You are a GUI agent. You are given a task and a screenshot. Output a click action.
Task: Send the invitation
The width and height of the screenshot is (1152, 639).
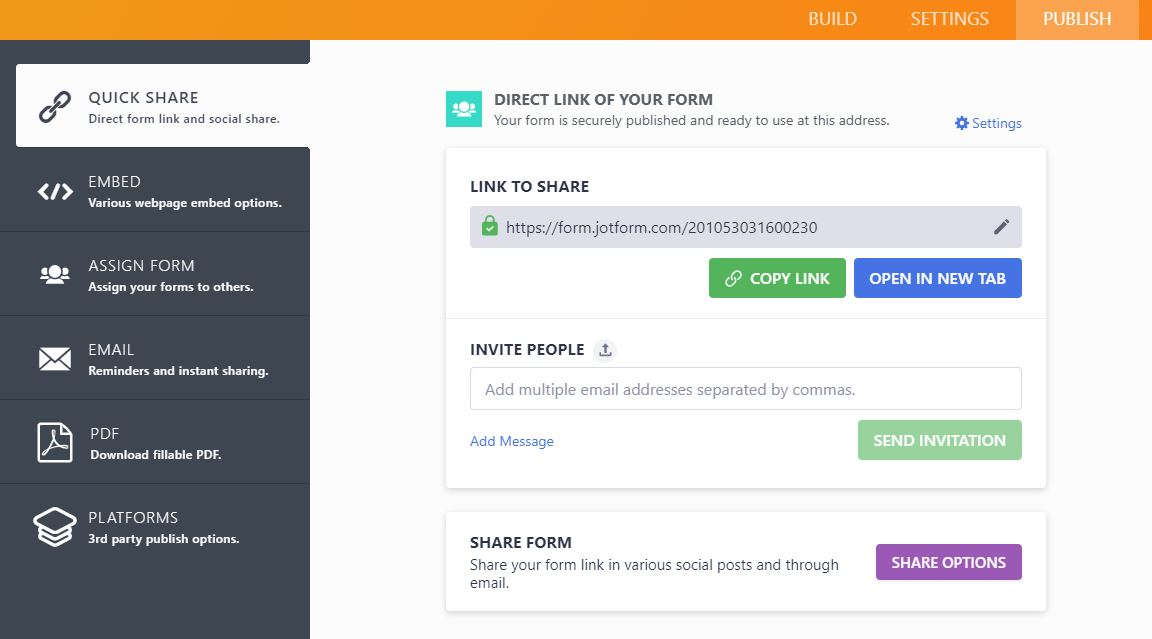(940, 440)
